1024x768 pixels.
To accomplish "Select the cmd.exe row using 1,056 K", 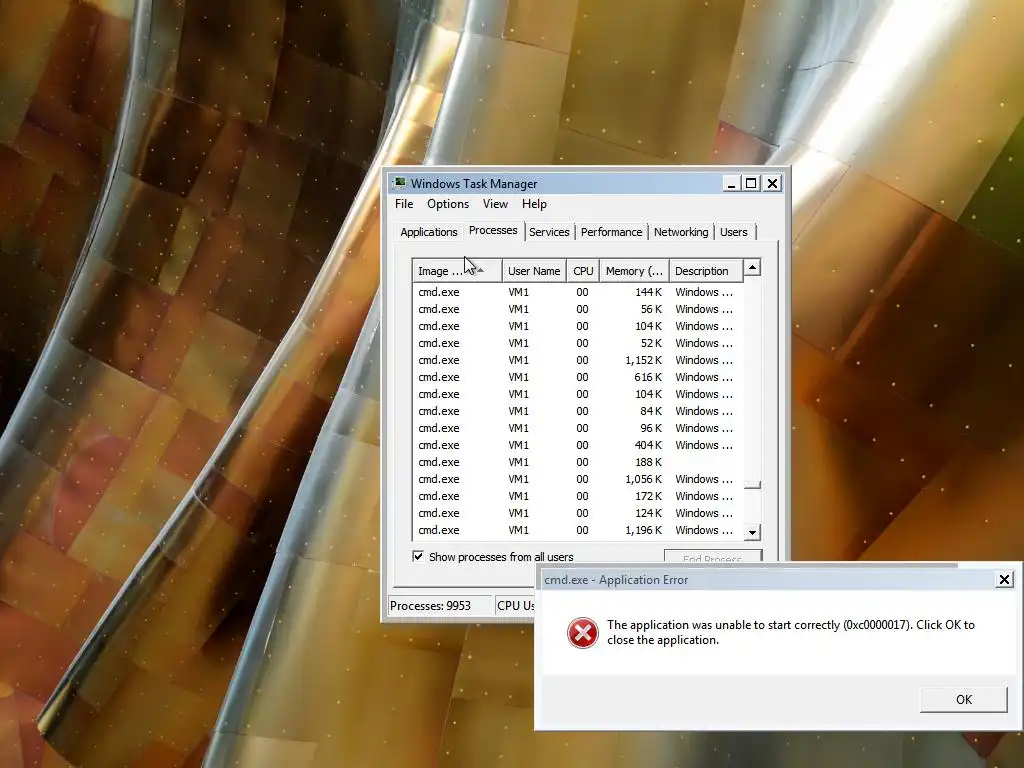I will pos(577,479).
